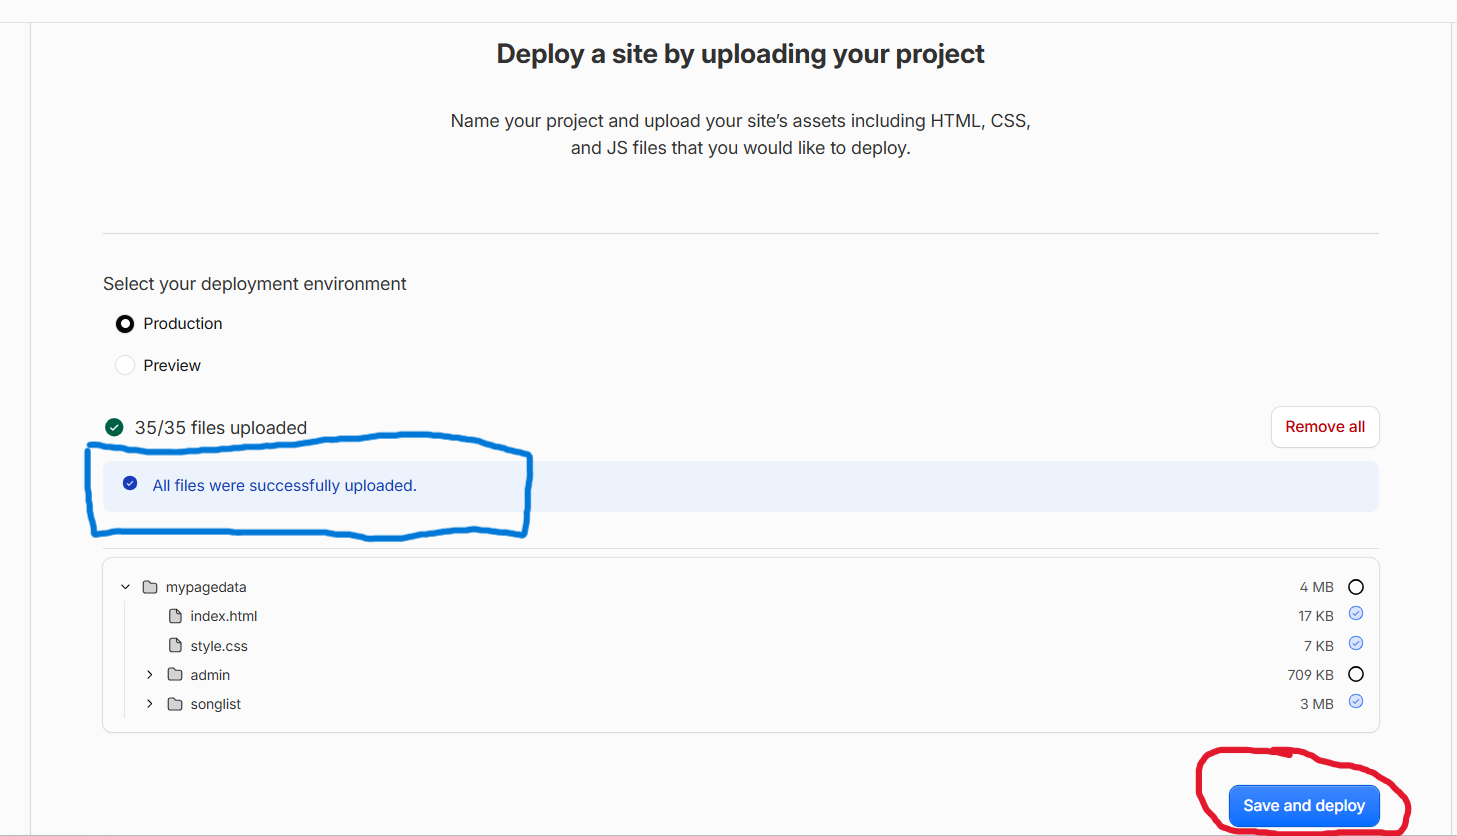Collapse the mypagedata folder
Image resolution: width=1457 pixels, height=836 pixels.
(126, 587)
